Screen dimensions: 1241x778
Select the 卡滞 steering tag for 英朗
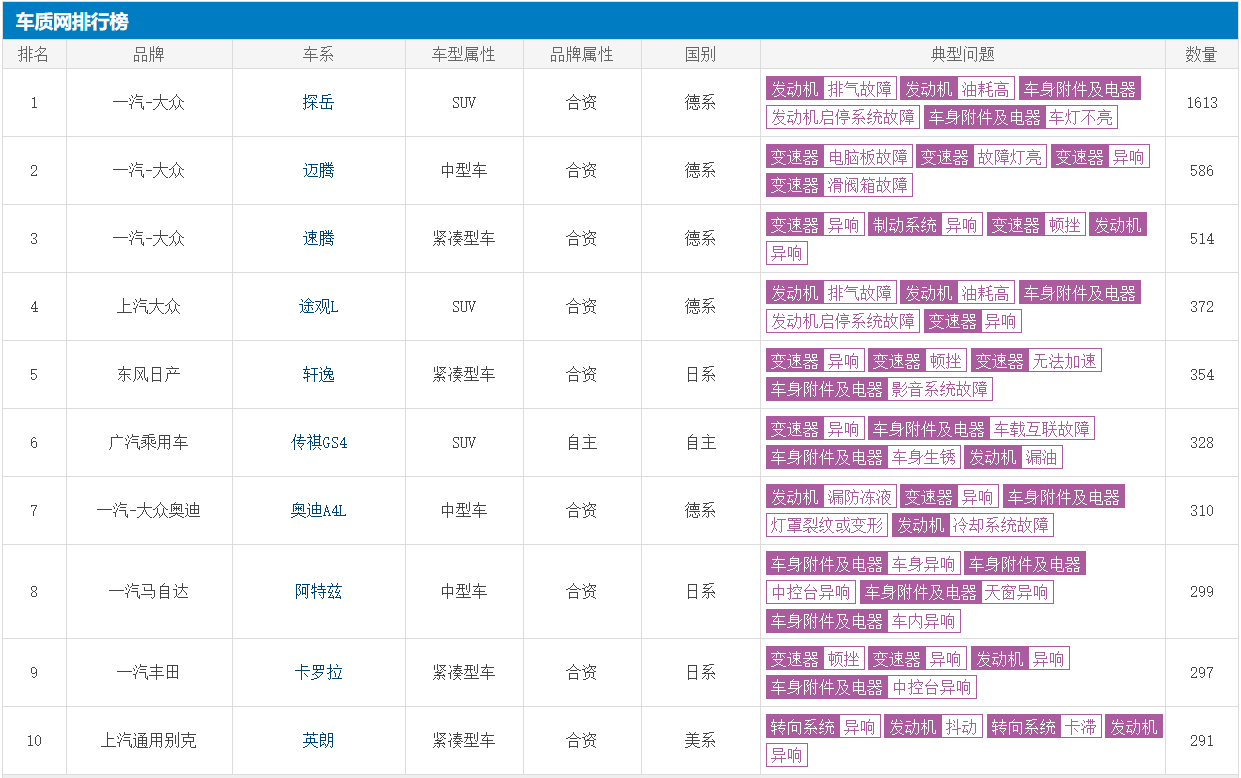[1080, 727]
